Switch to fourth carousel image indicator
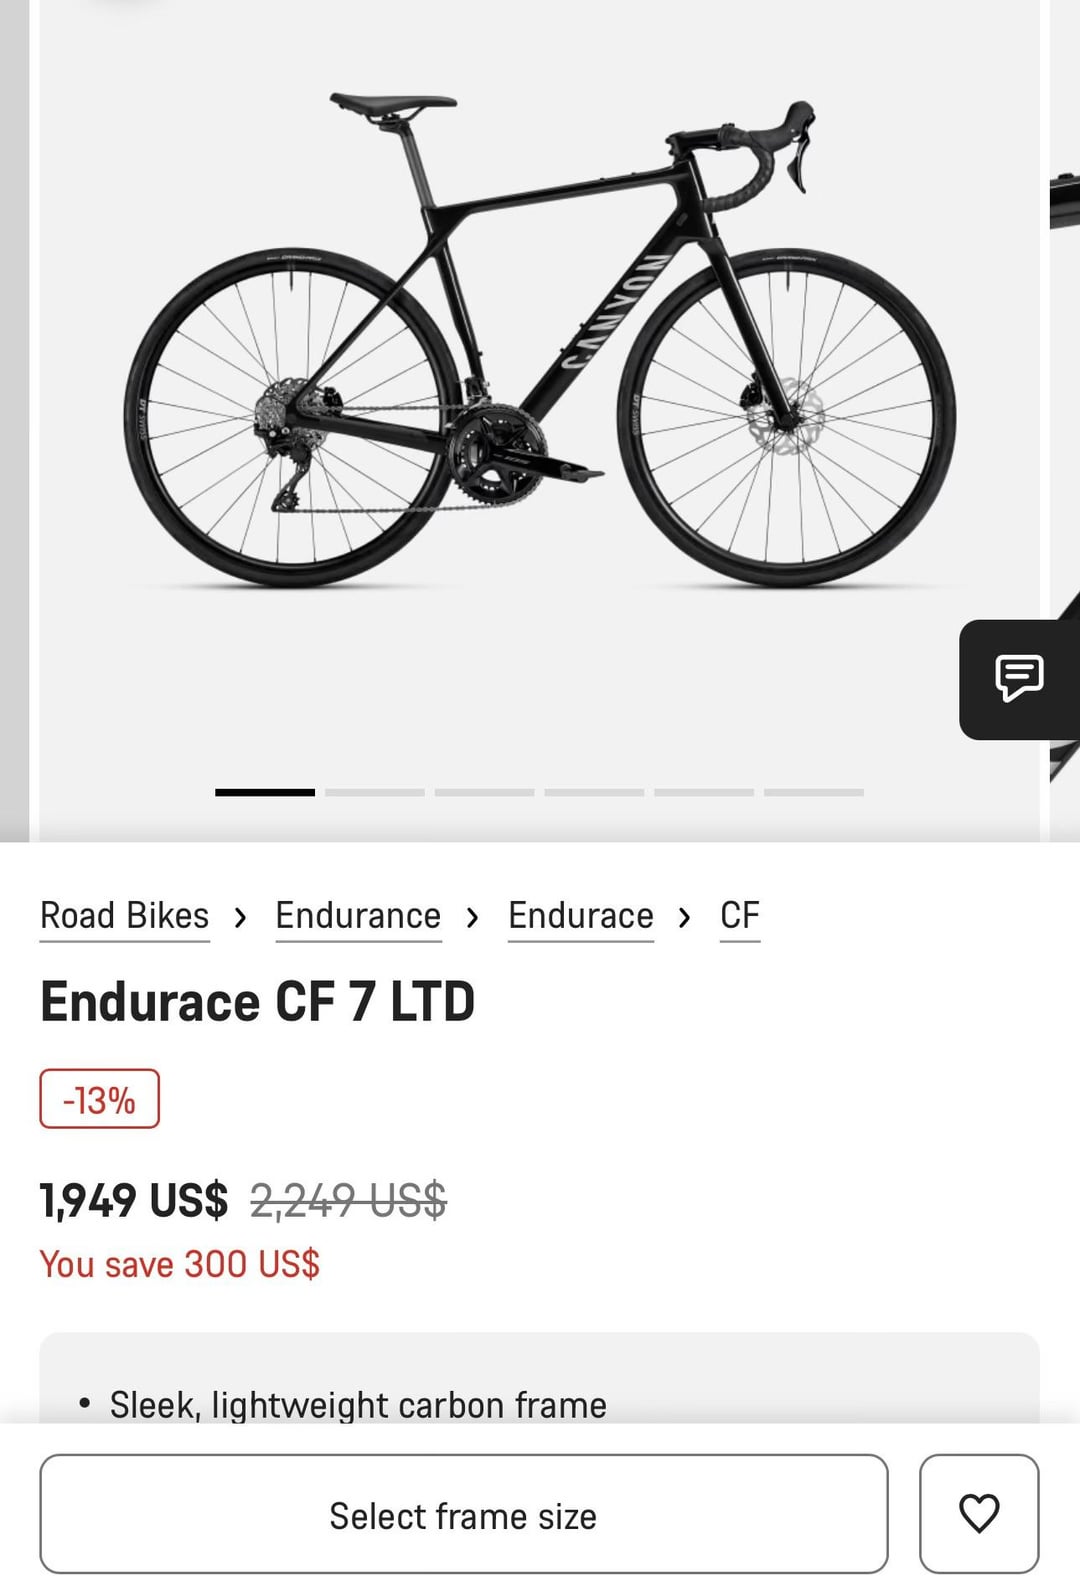 pyautogui.click(x=594, y=792)
